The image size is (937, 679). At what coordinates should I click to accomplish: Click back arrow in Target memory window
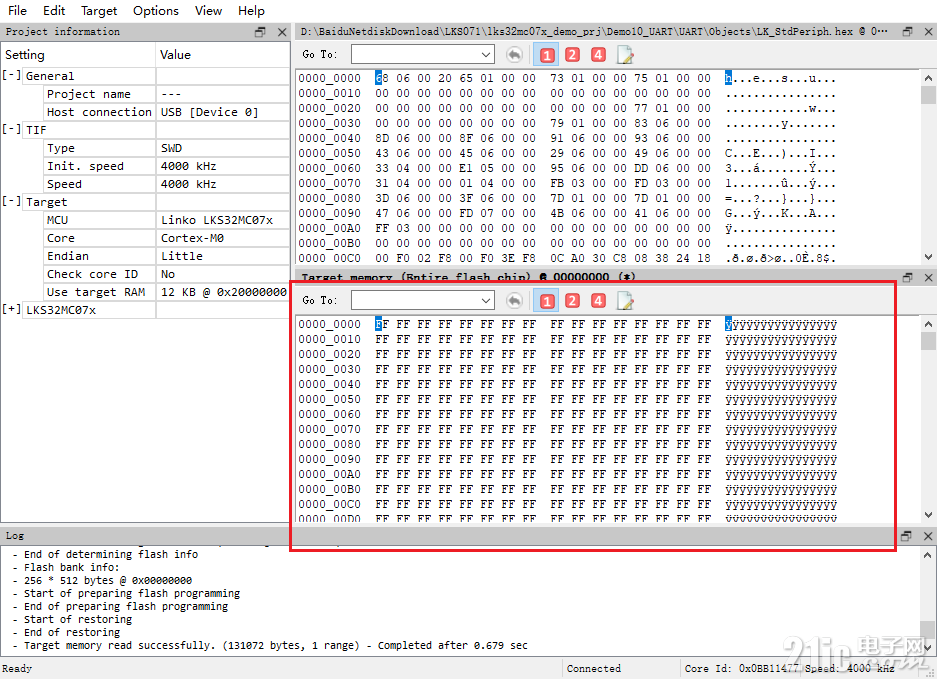[514, 301]
